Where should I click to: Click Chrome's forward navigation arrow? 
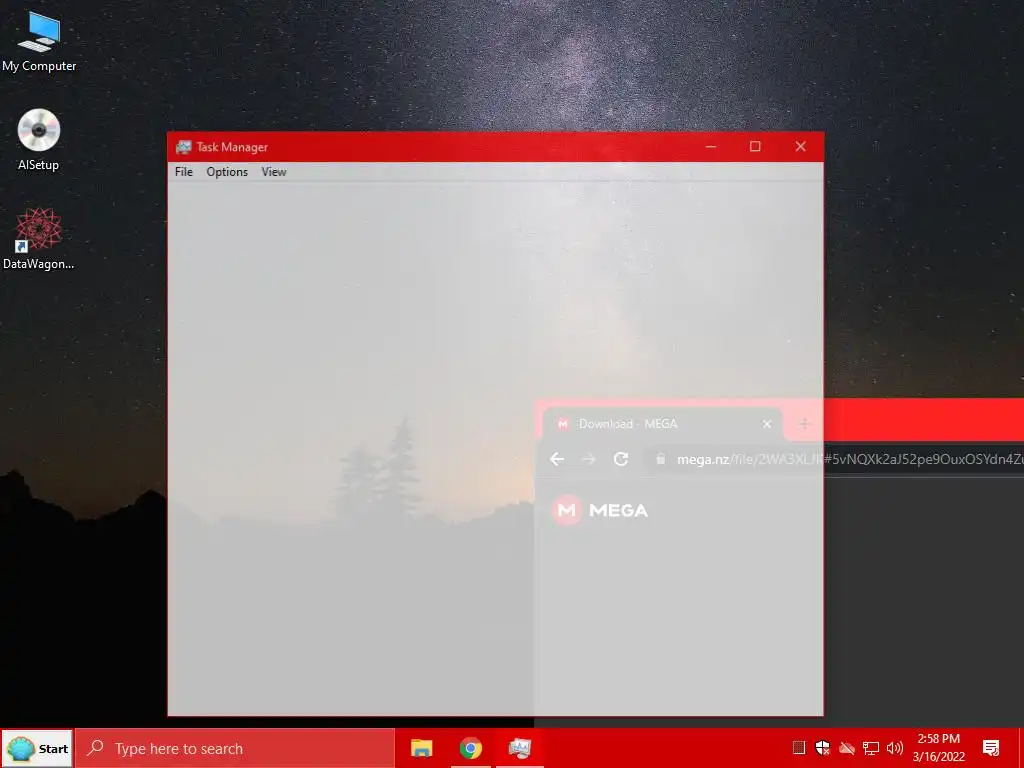tap(589, 459)
